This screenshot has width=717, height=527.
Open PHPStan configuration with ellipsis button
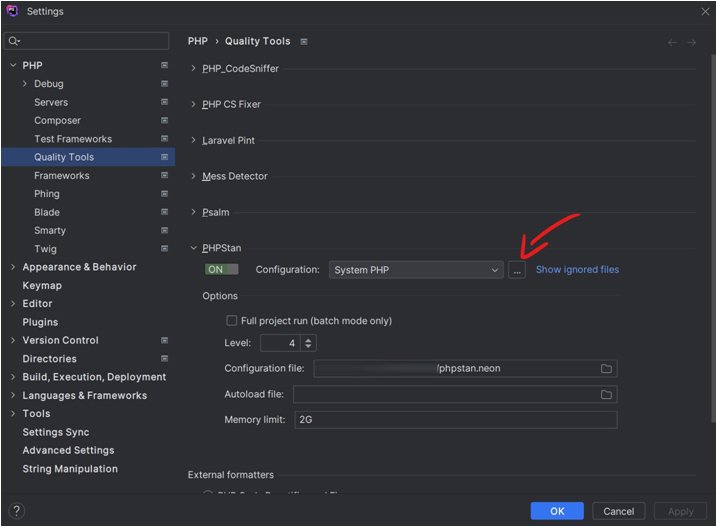click(517, 270)
